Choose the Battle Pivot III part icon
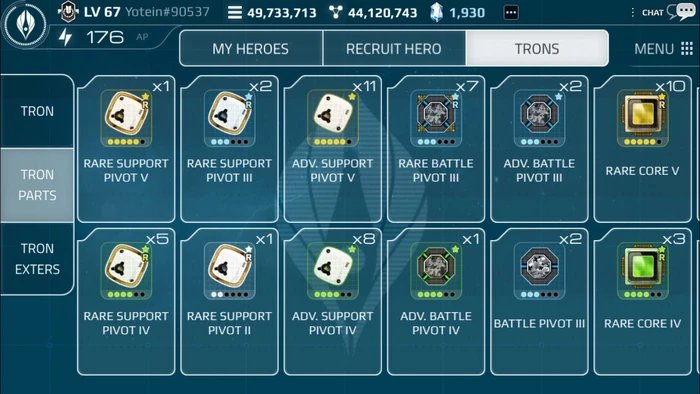Screen dimensions: 700x394 point(539,271)
